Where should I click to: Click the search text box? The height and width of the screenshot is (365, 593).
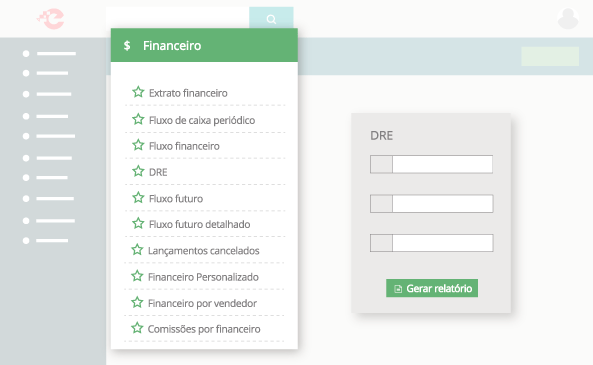[177, 17]
